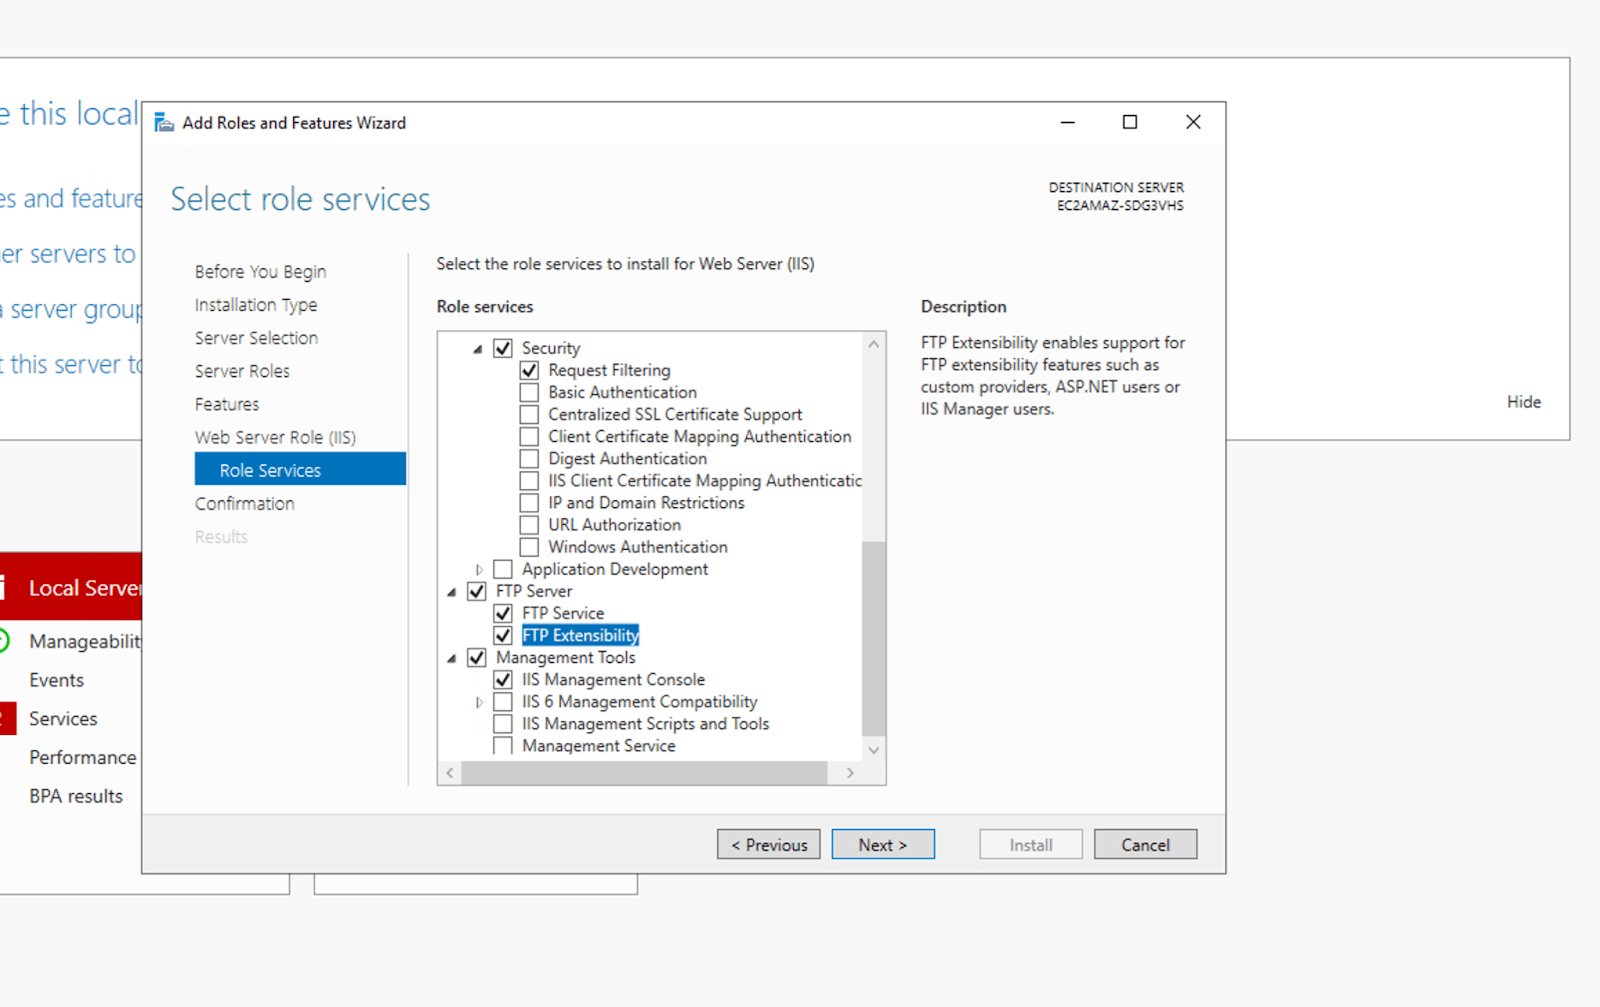Select Windows Authentication label
This screenshot has width=1600, height=1007.
[x=638, y=546]
